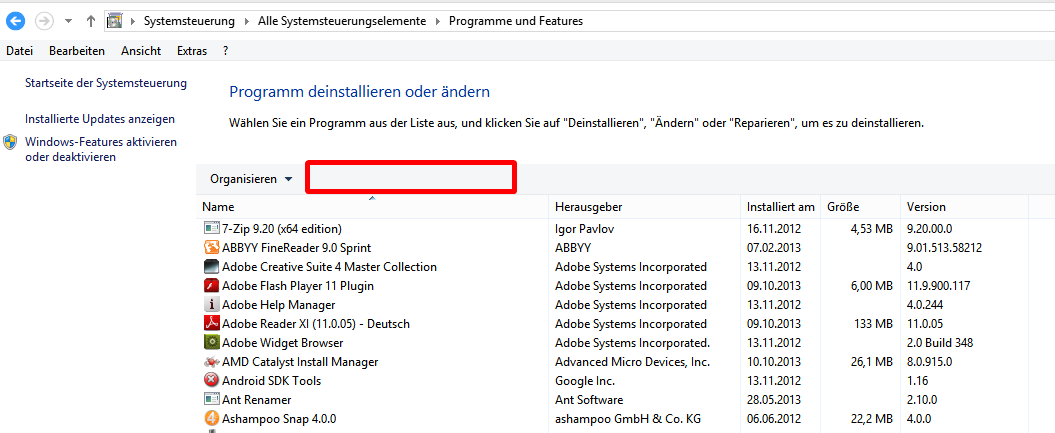Image resolution: width=1055 pixels, height=433 pixels.
Task: Click the AMD Catalyst Install Manager icon
Action: 211,362
